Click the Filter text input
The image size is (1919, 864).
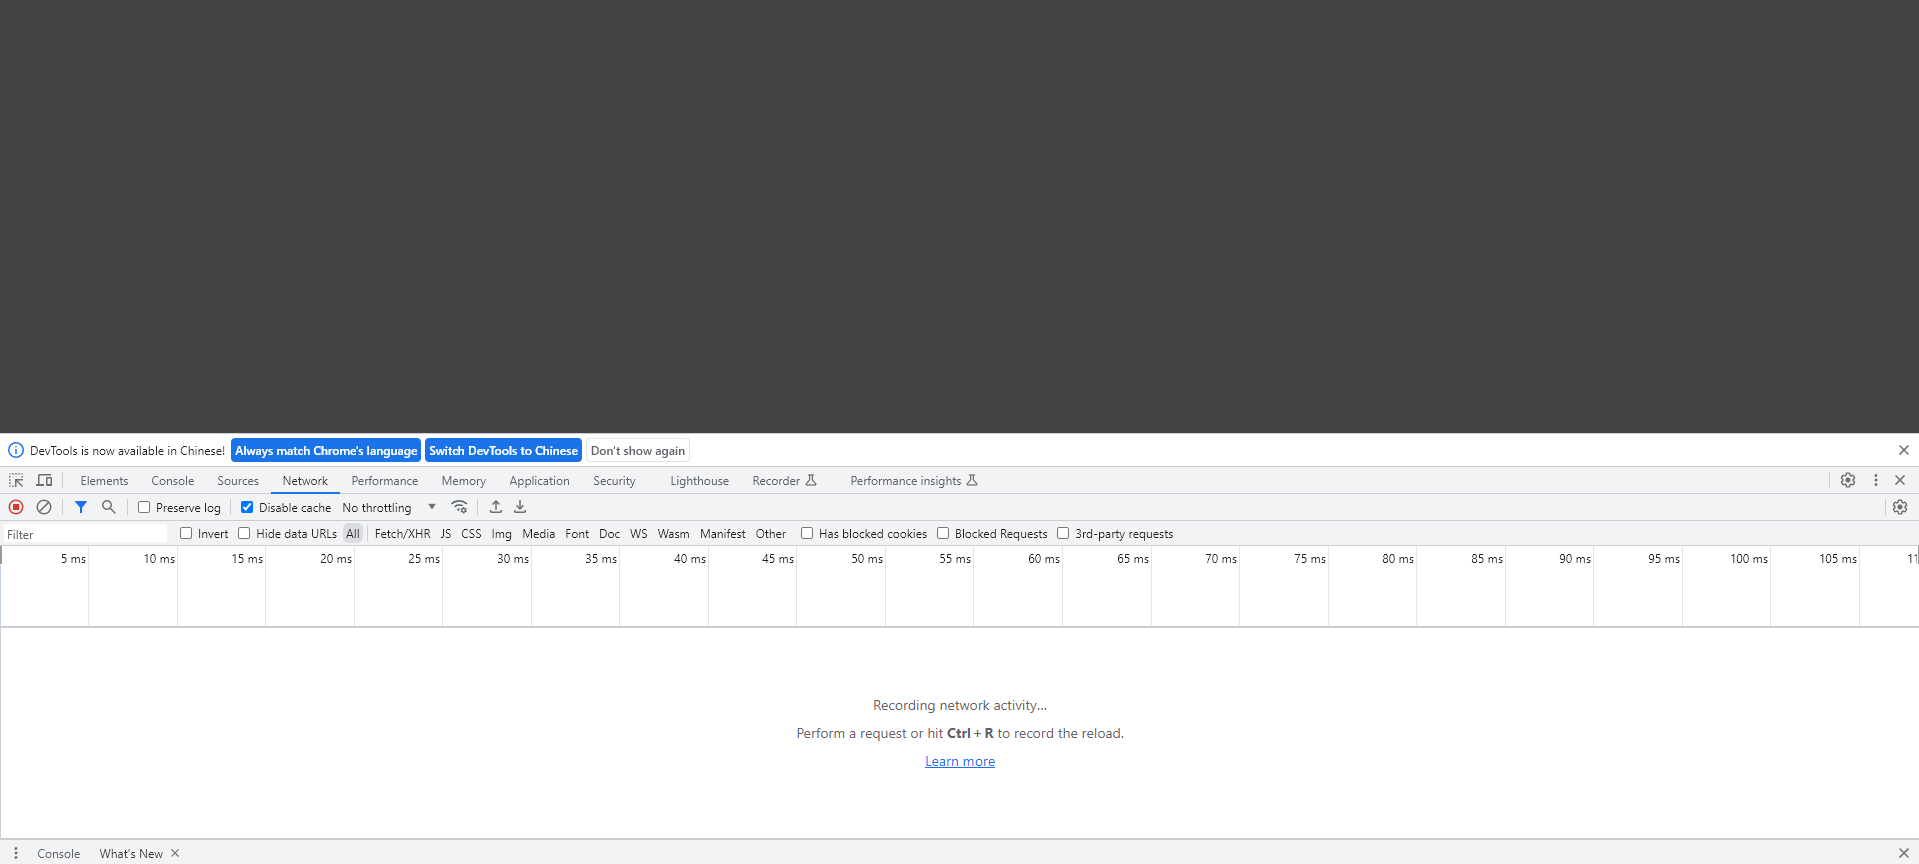click(86, 534)
